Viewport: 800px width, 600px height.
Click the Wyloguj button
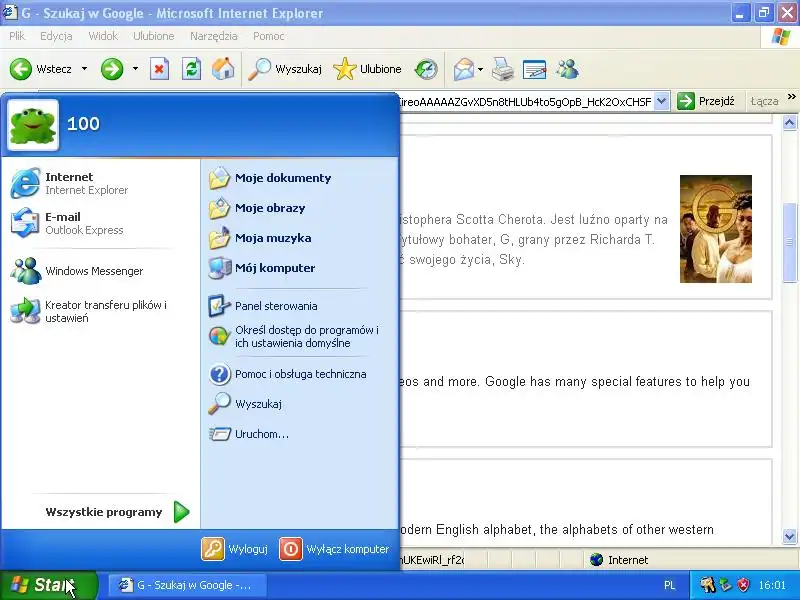coord(235,549)
